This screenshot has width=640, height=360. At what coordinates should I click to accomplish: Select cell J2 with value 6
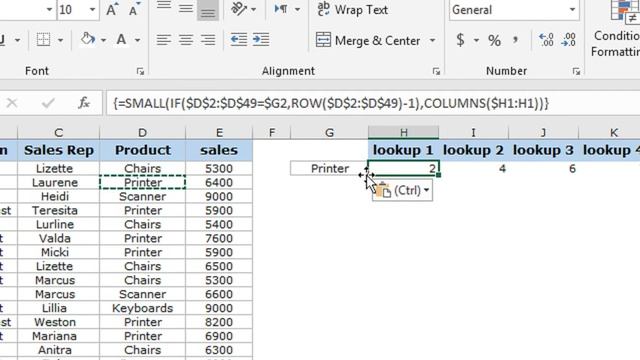pos(543,168)
